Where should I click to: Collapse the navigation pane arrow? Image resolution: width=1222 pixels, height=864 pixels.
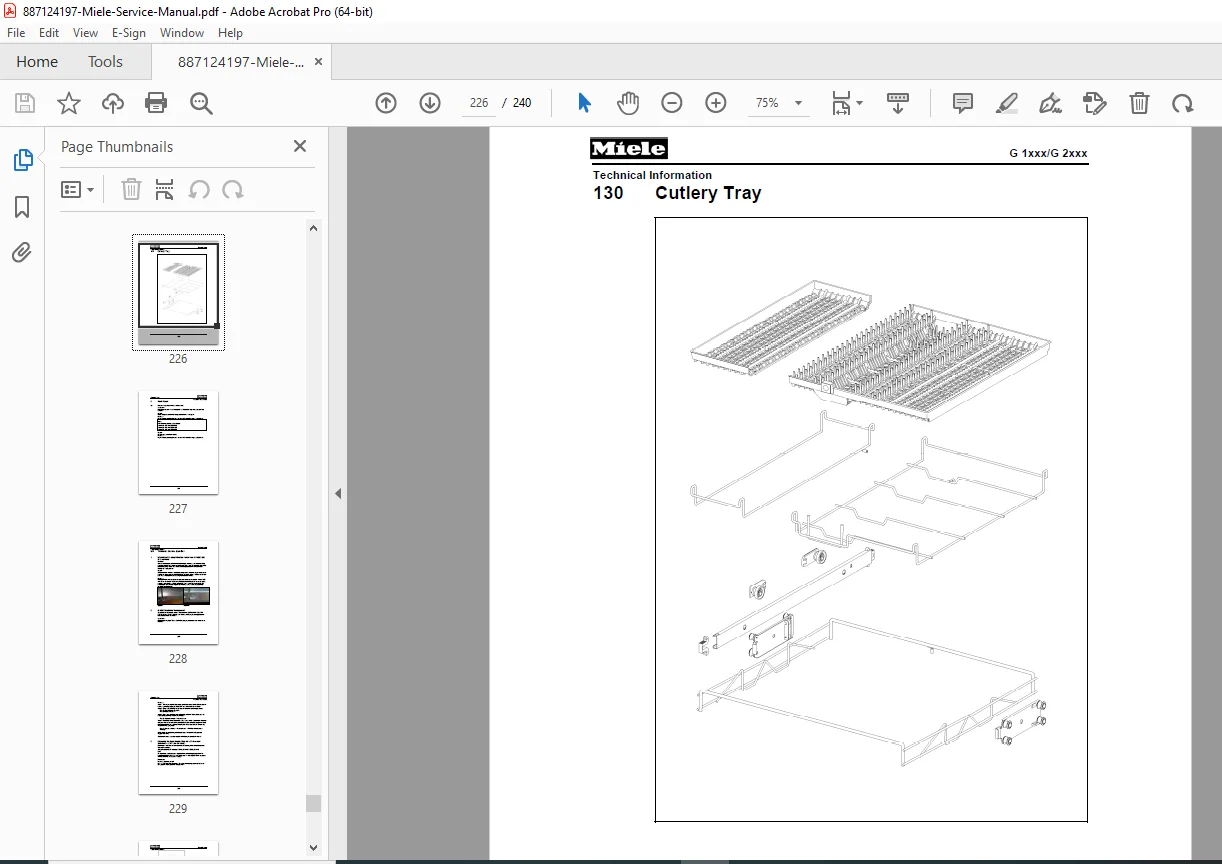tap(338, 494)
